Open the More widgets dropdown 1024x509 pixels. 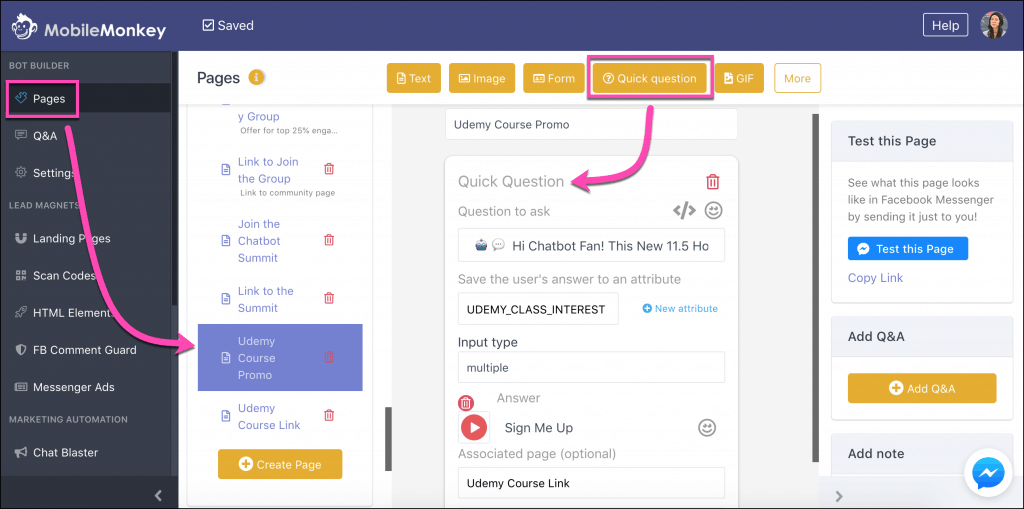click(797, 78)
